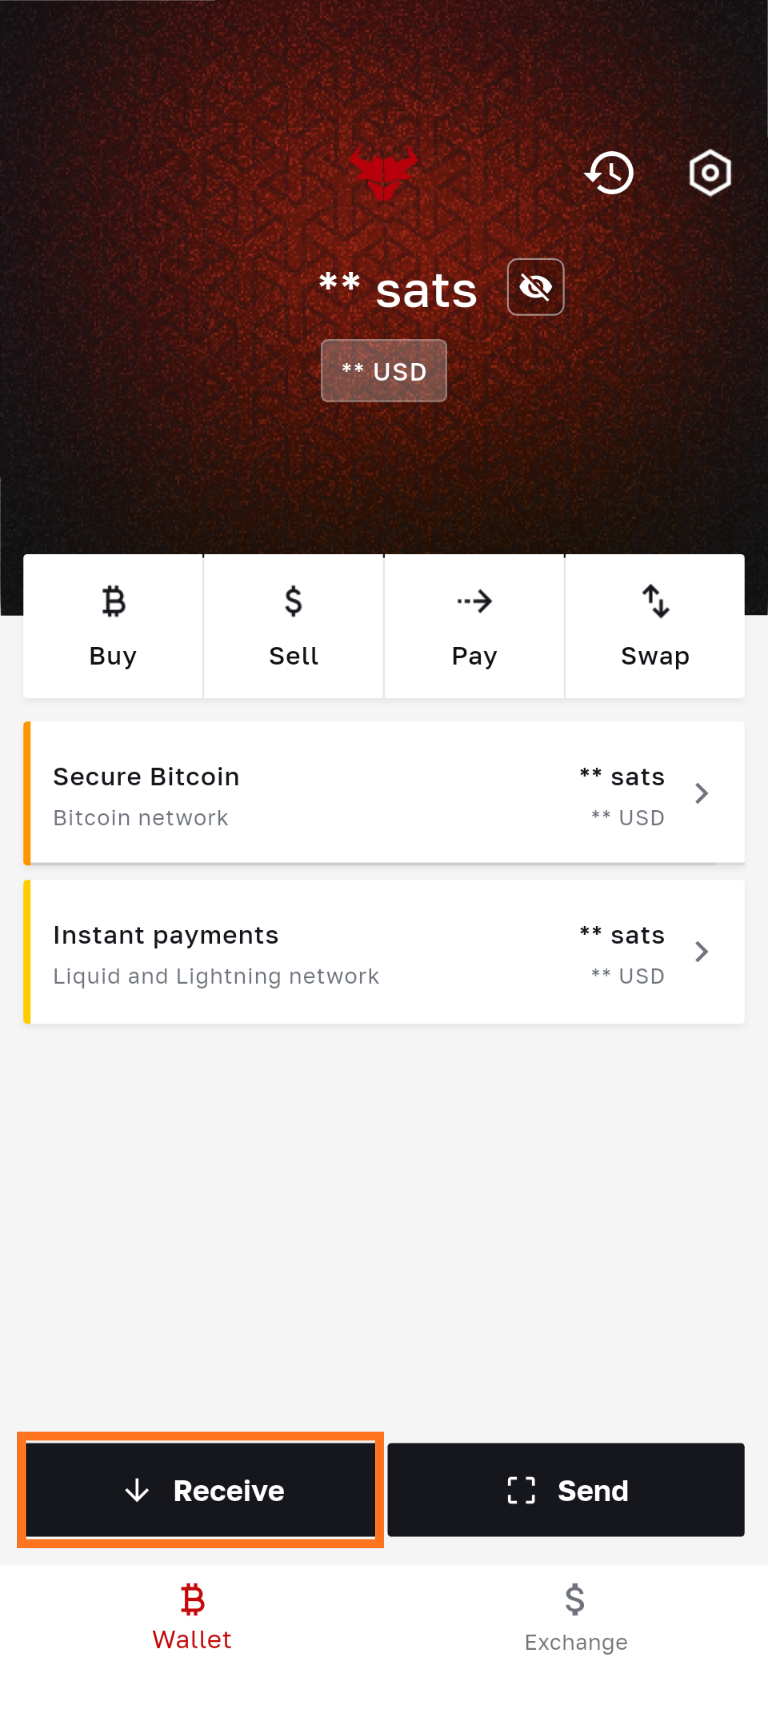The image size is (768, 1713).
Task: Tap the red bull logo
Action: click(x=383, y=172)
